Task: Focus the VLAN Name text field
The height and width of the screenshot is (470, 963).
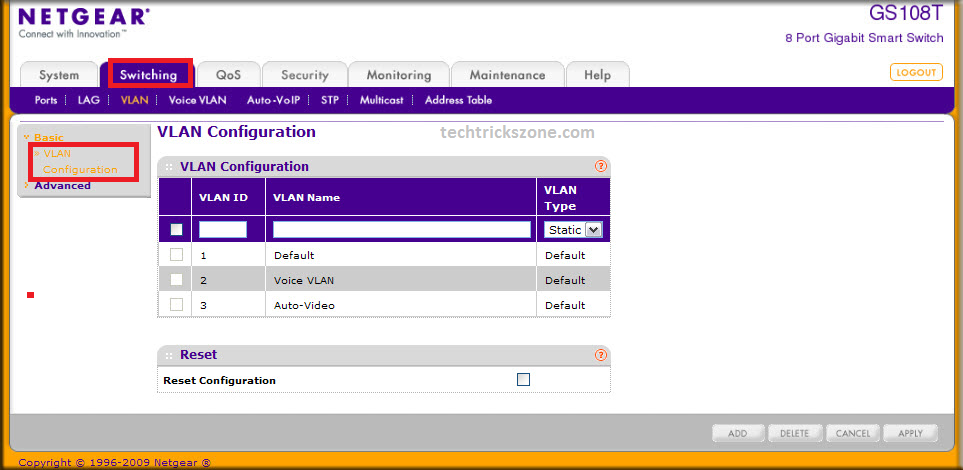Action: tap(401, 230)
